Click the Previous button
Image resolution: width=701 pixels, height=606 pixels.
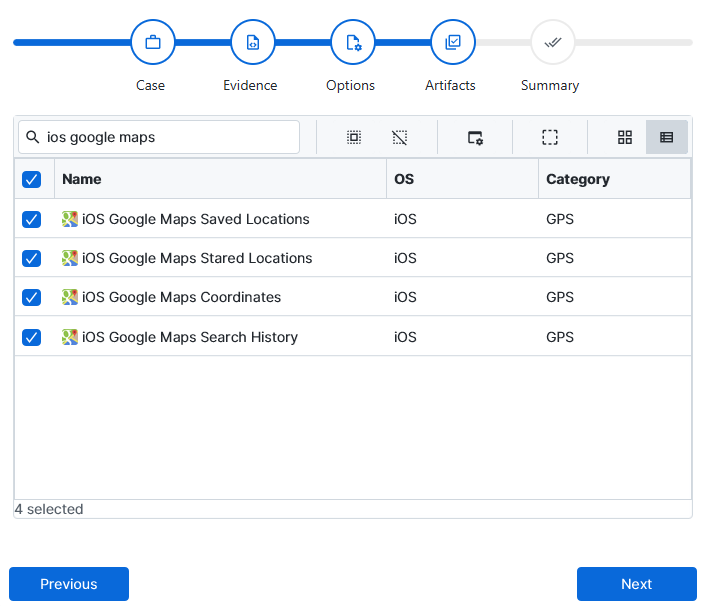tap(69, 584)
